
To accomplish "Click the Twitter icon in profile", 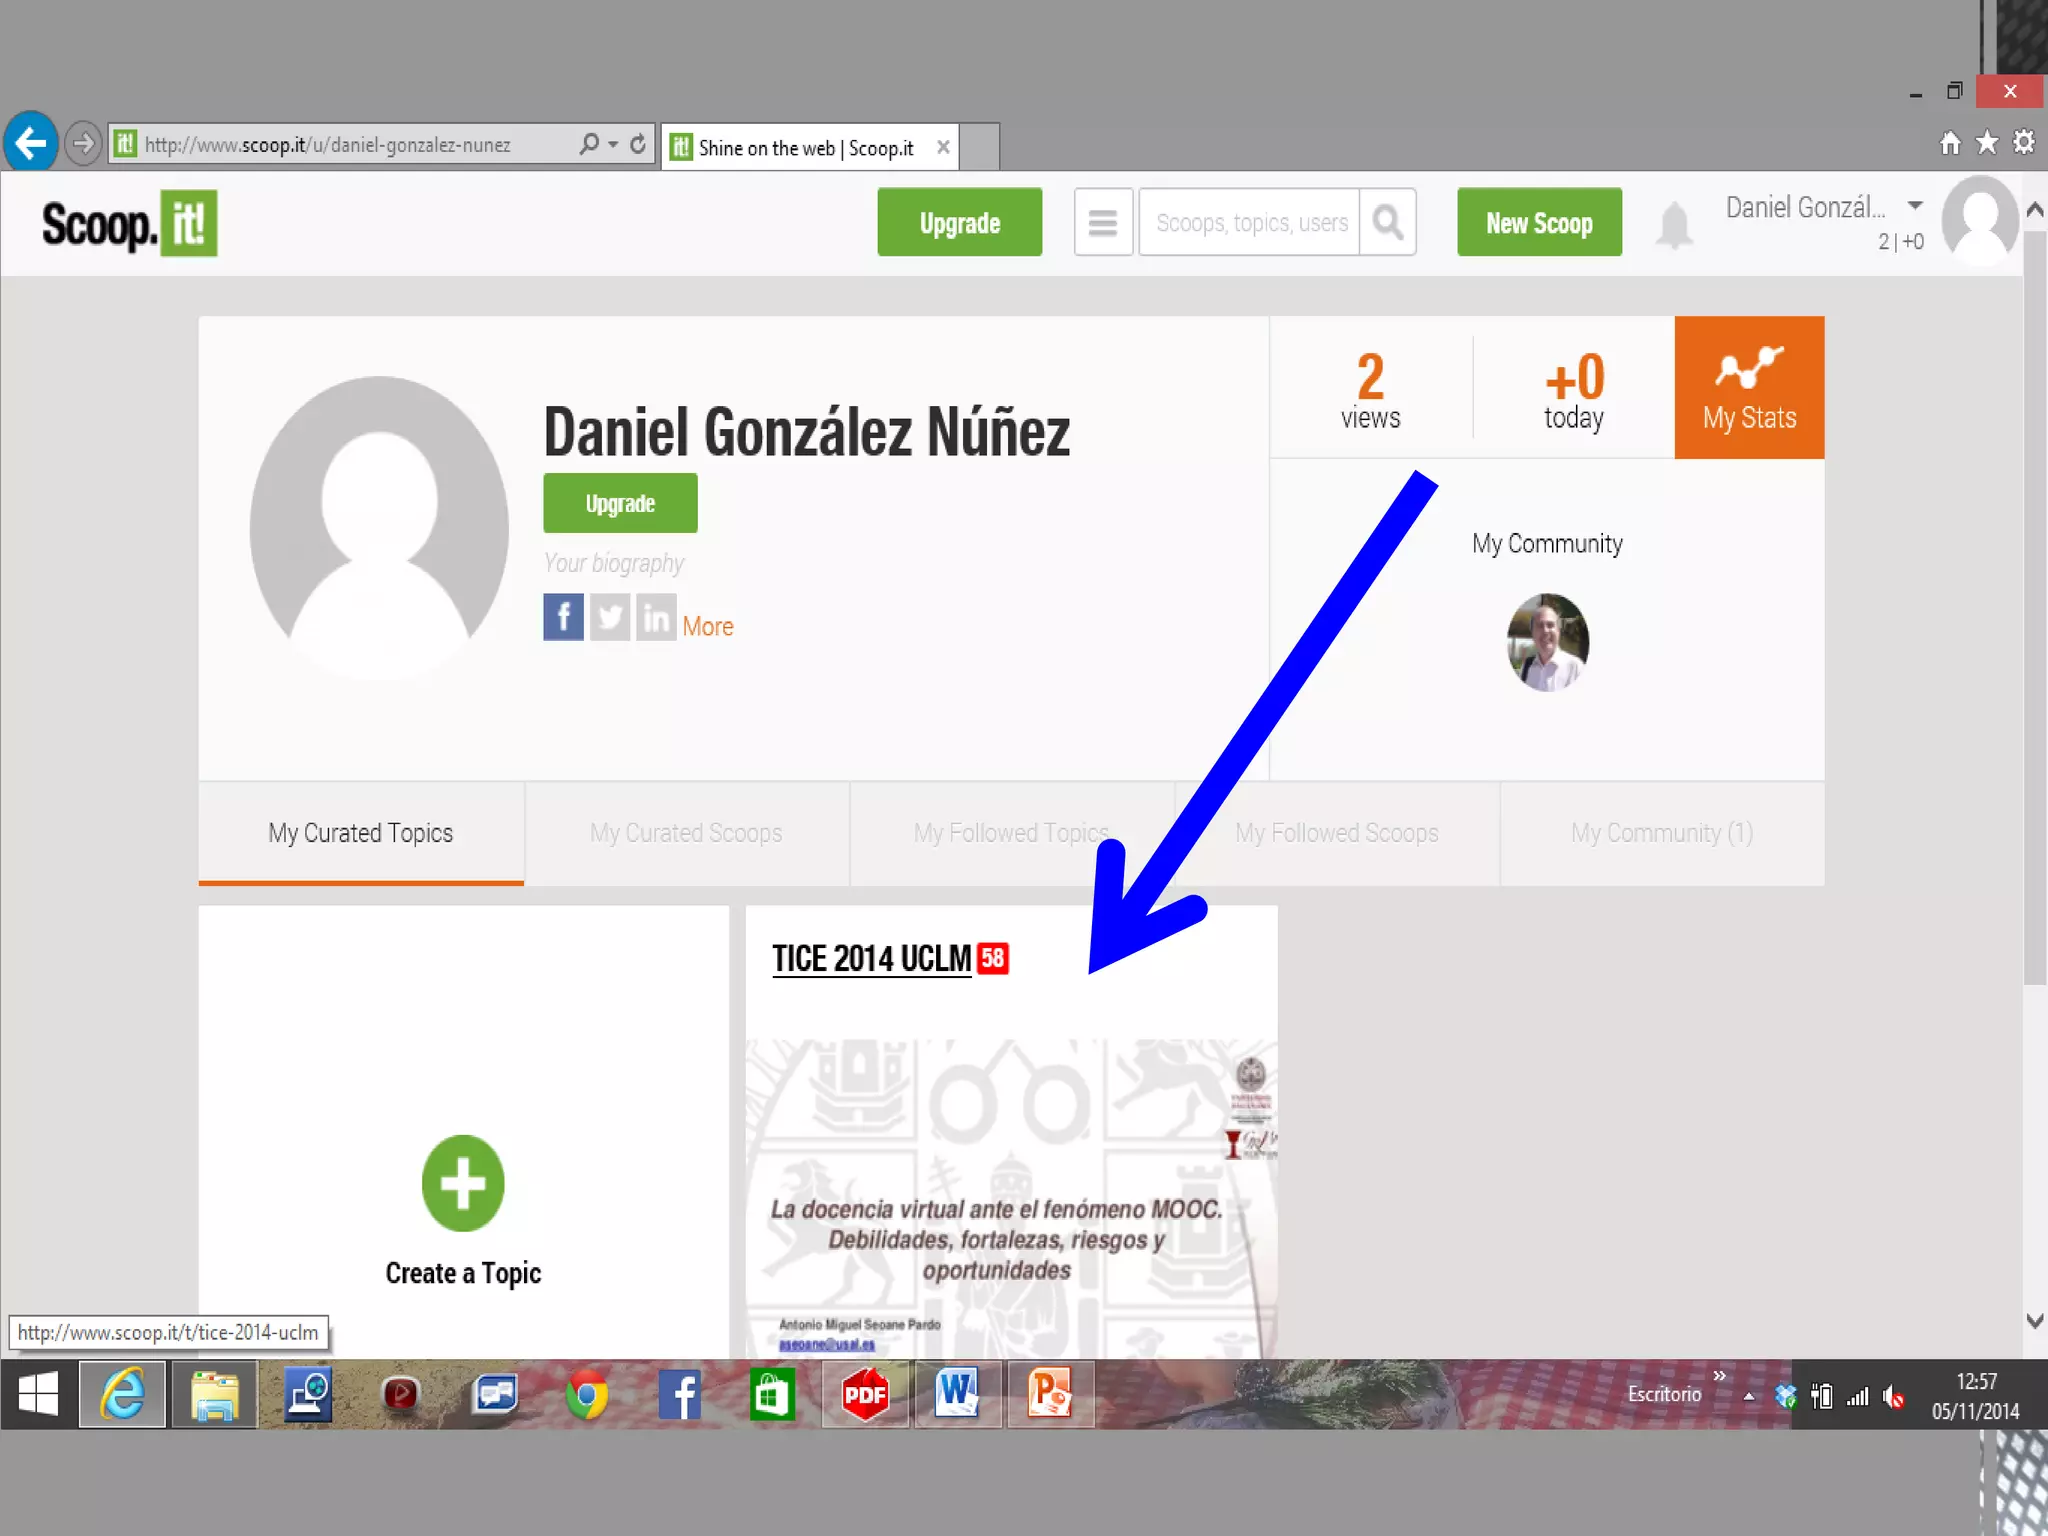I will (610, 617).
